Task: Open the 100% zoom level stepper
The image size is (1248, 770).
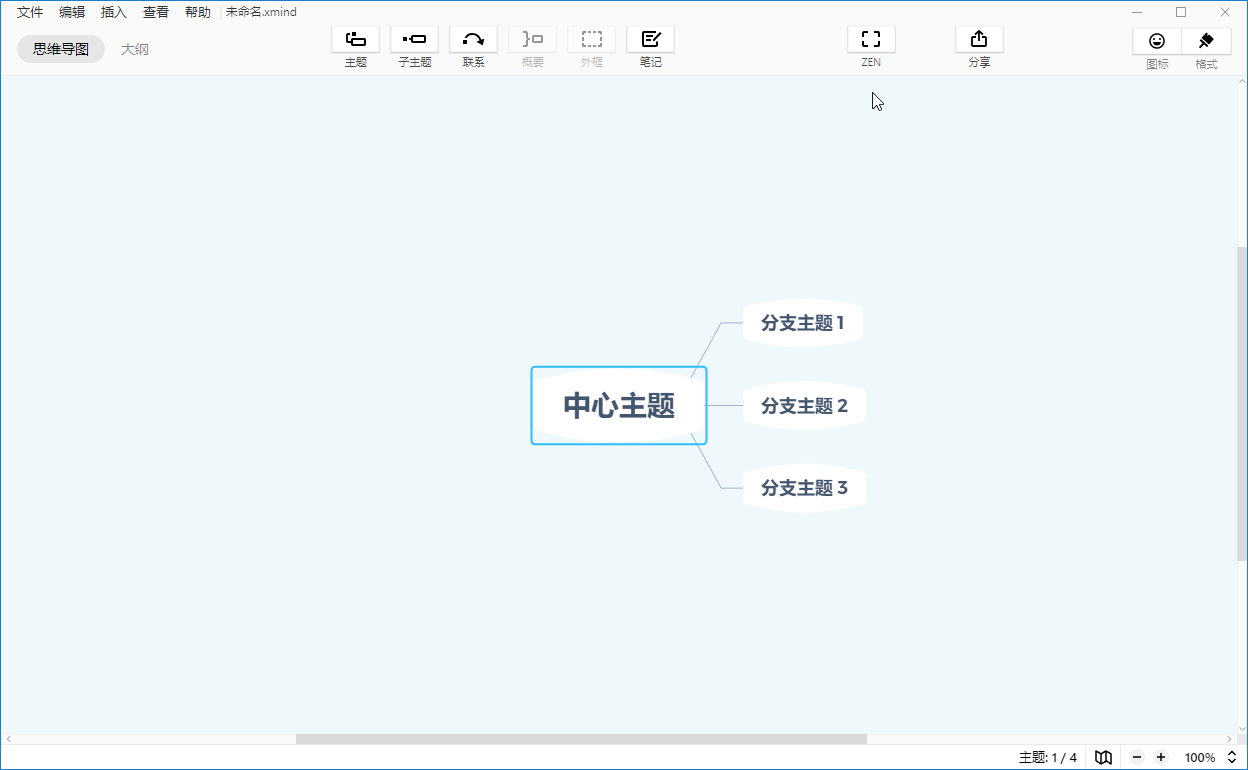Action: 1232,757
